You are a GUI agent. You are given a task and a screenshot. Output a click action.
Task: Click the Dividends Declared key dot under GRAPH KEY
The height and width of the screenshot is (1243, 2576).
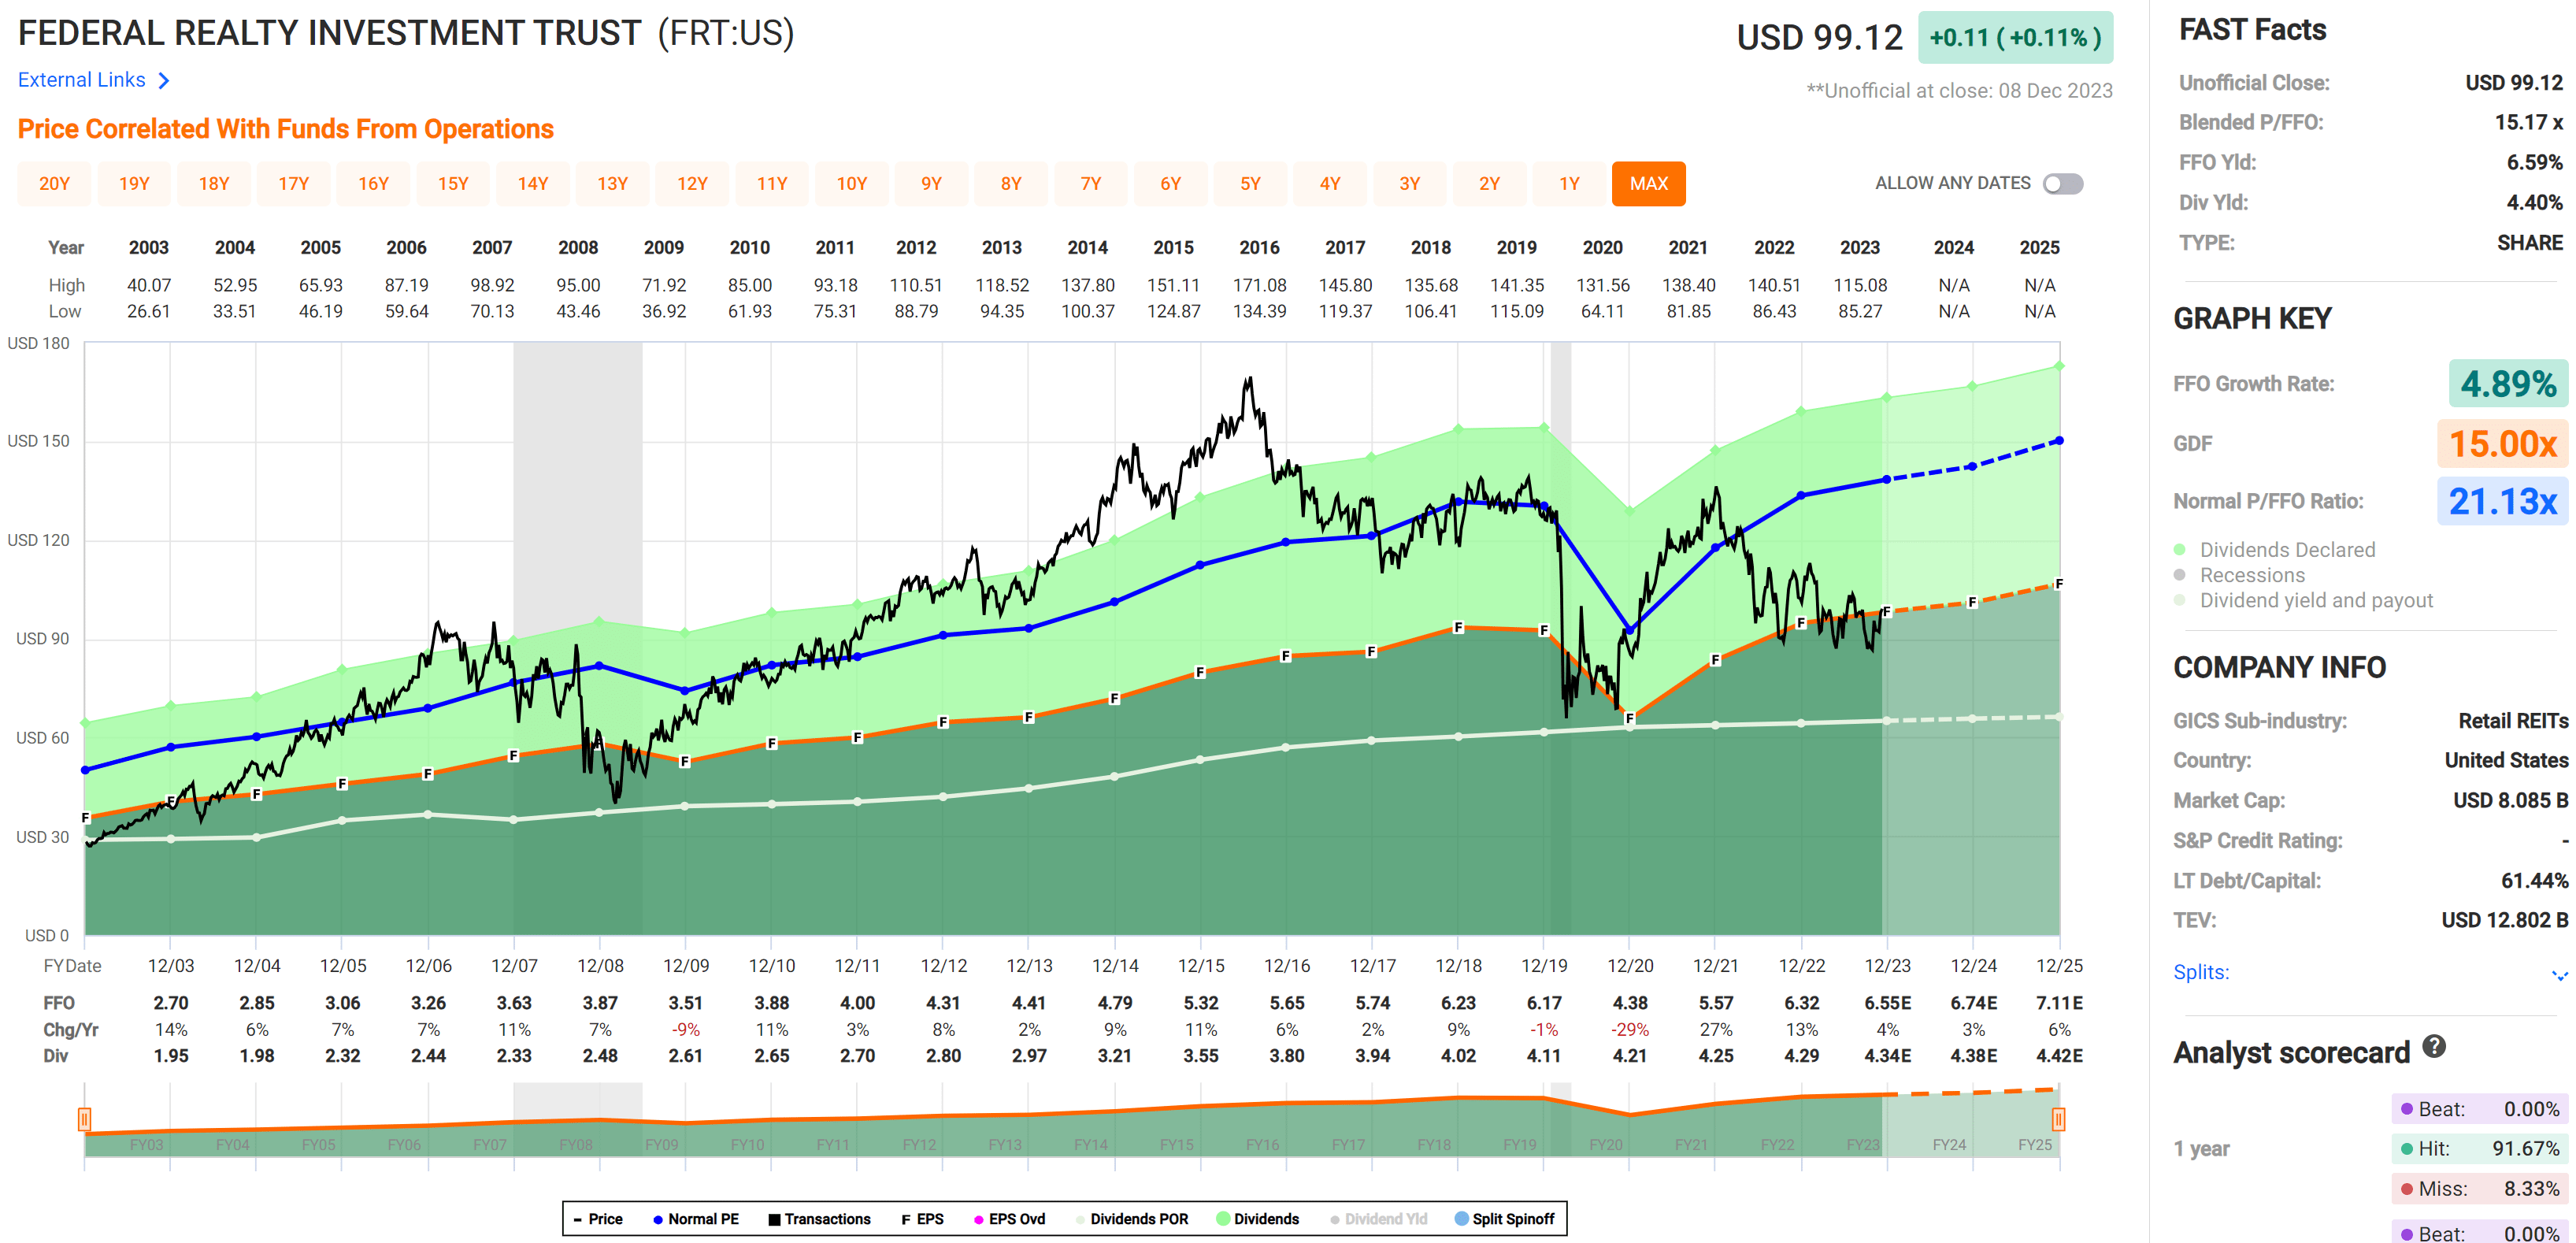pos(2178,549)
